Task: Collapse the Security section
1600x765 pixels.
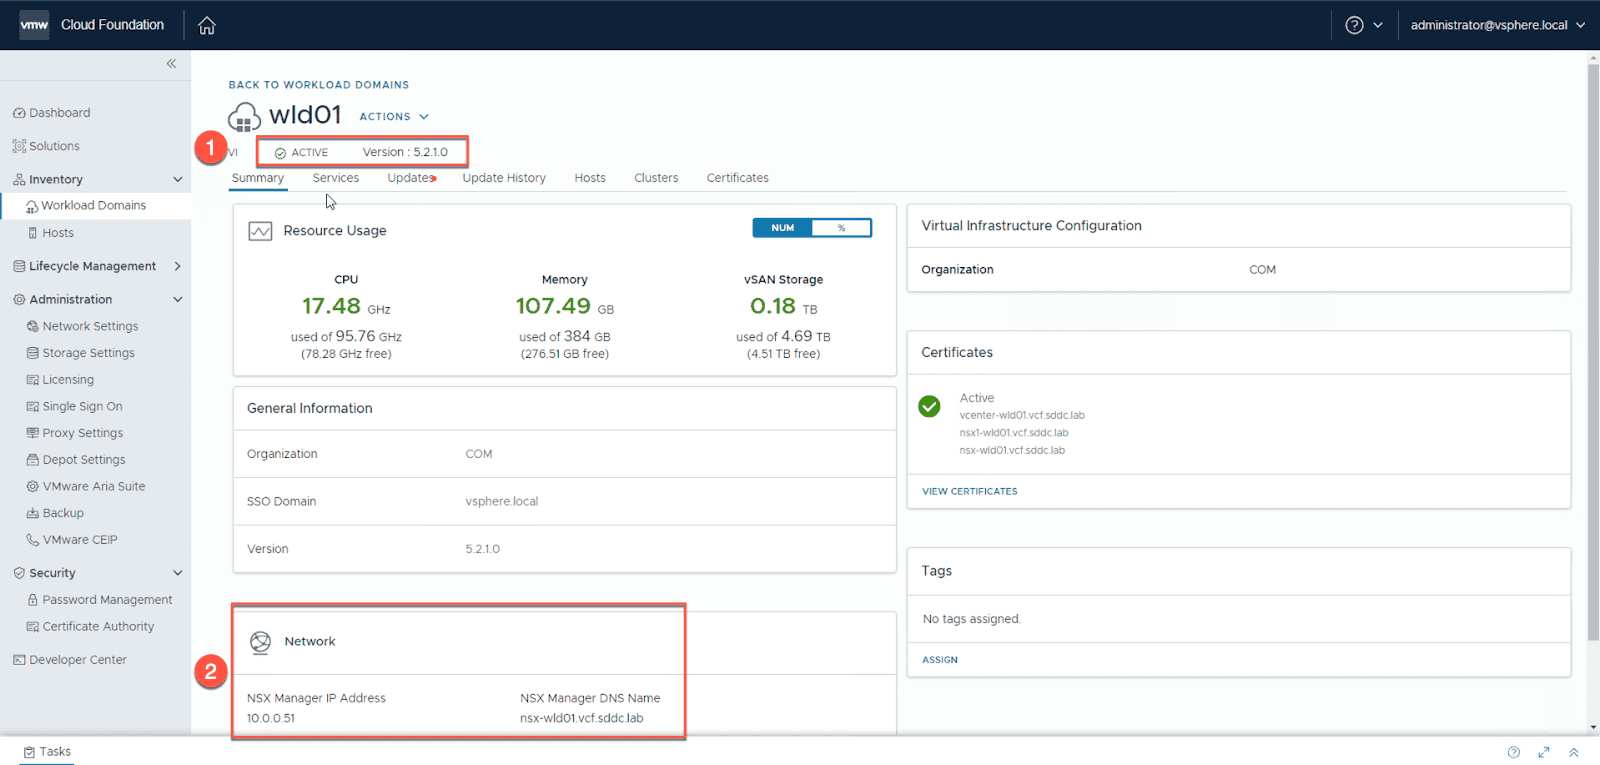Action: 178,573
